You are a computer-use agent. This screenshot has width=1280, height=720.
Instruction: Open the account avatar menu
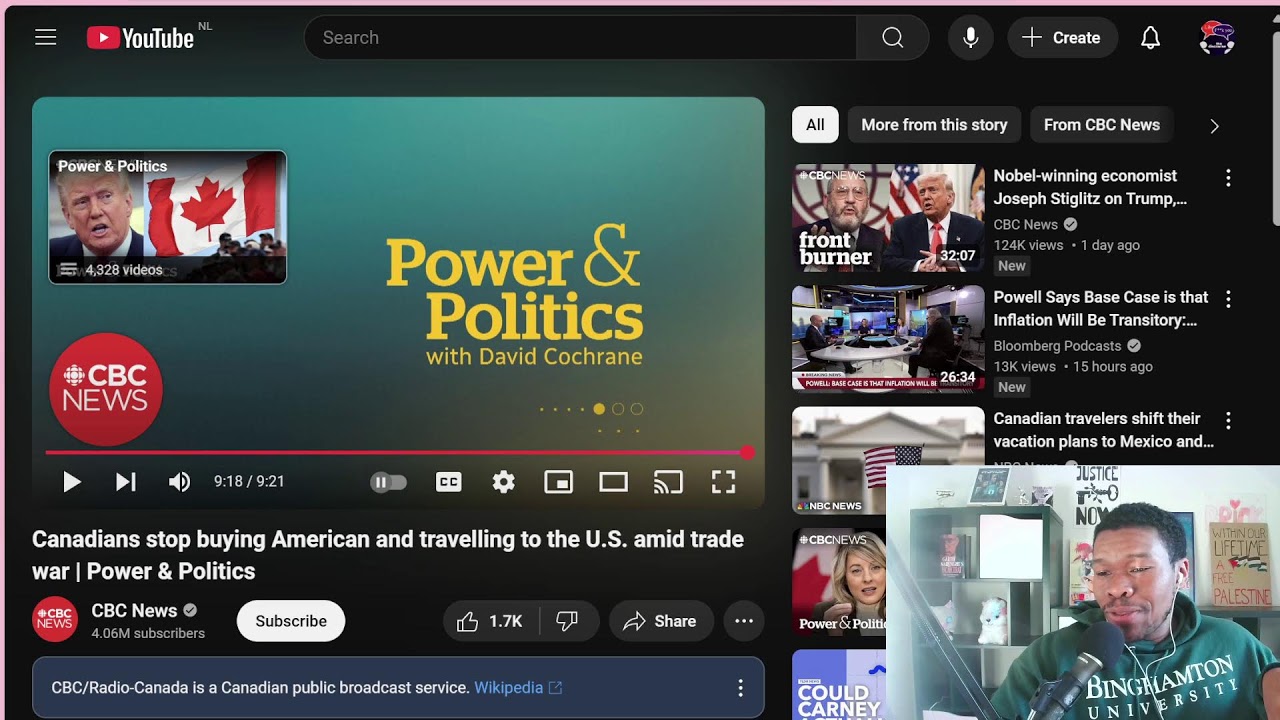(1217, 38)
